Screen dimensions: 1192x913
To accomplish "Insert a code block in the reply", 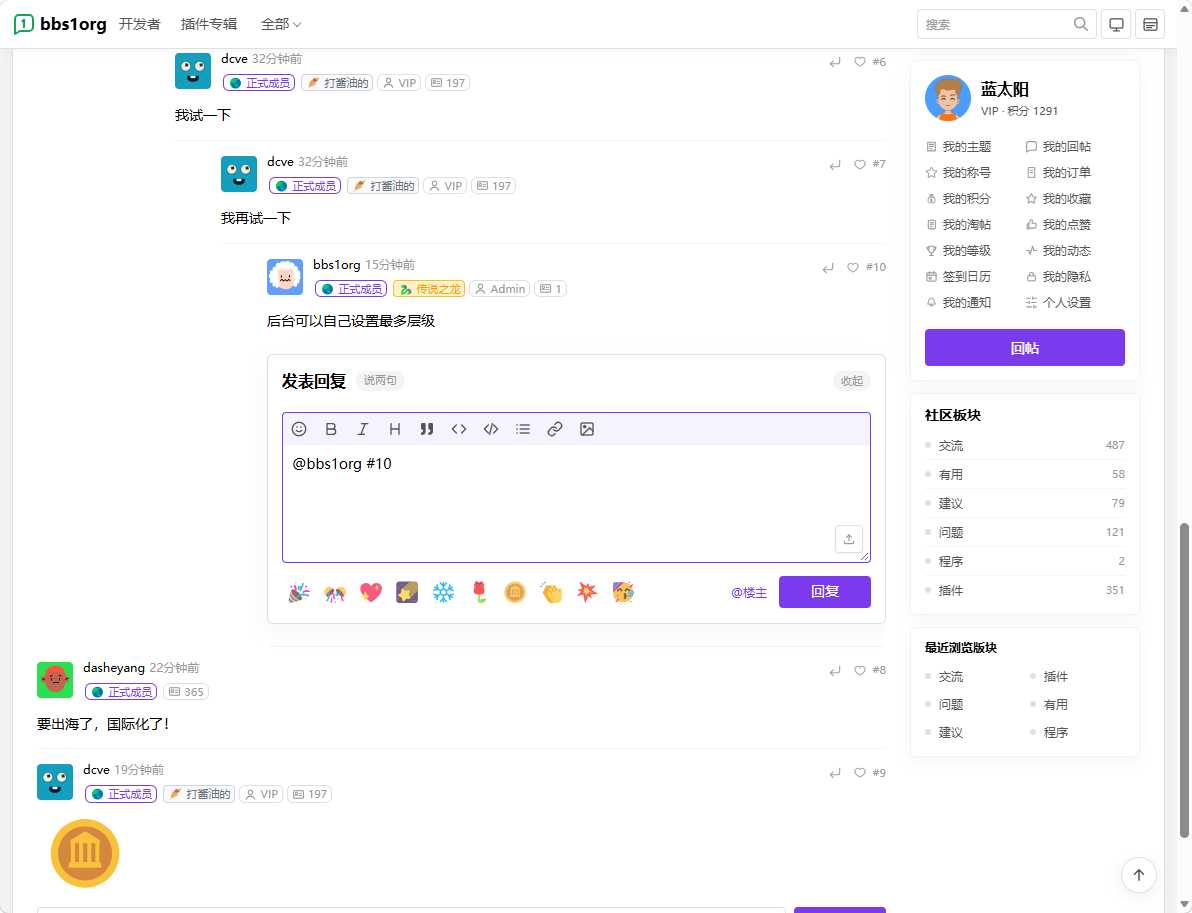I will click(x=491, y=430).
